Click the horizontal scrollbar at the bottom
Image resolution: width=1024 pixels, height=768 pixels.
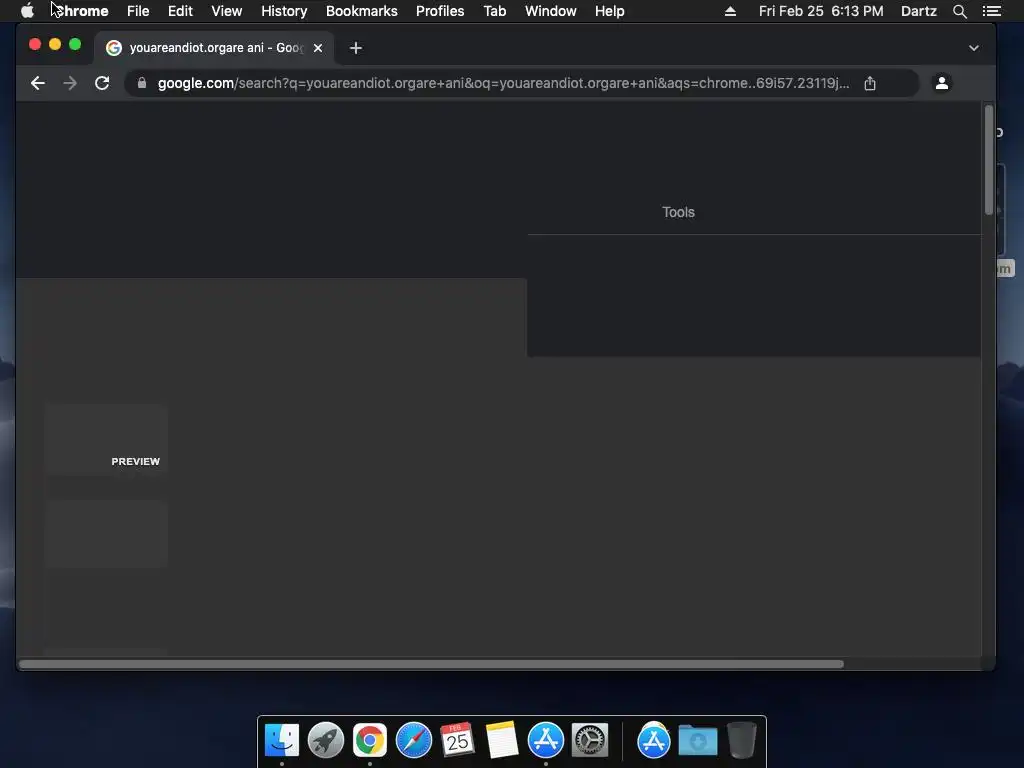pos(431,664)
